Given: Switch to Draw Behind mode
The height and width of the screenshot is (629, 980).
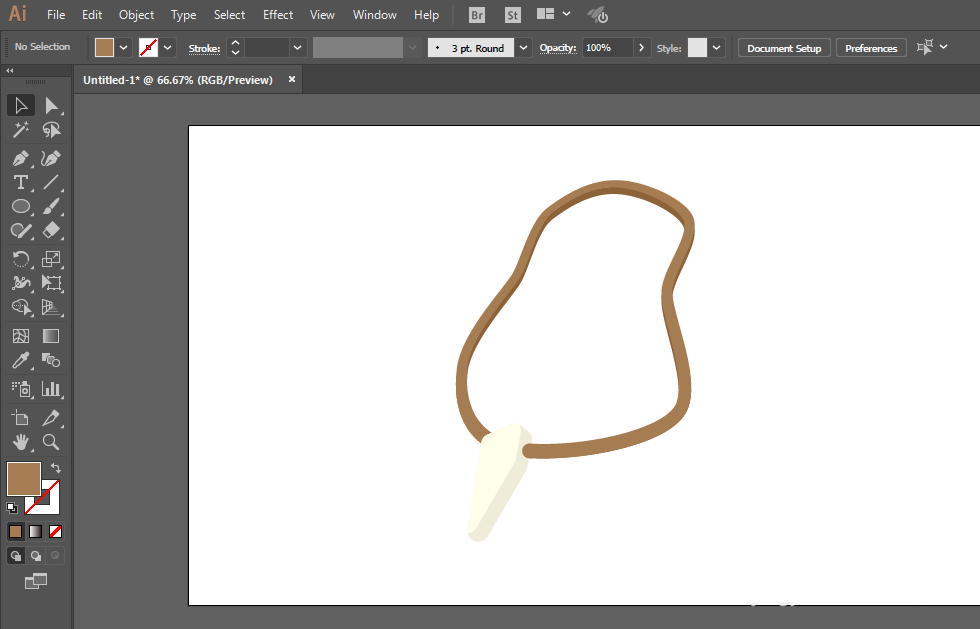Looking at the screenshot, I should pyautogui.click(x=36, y=555).
